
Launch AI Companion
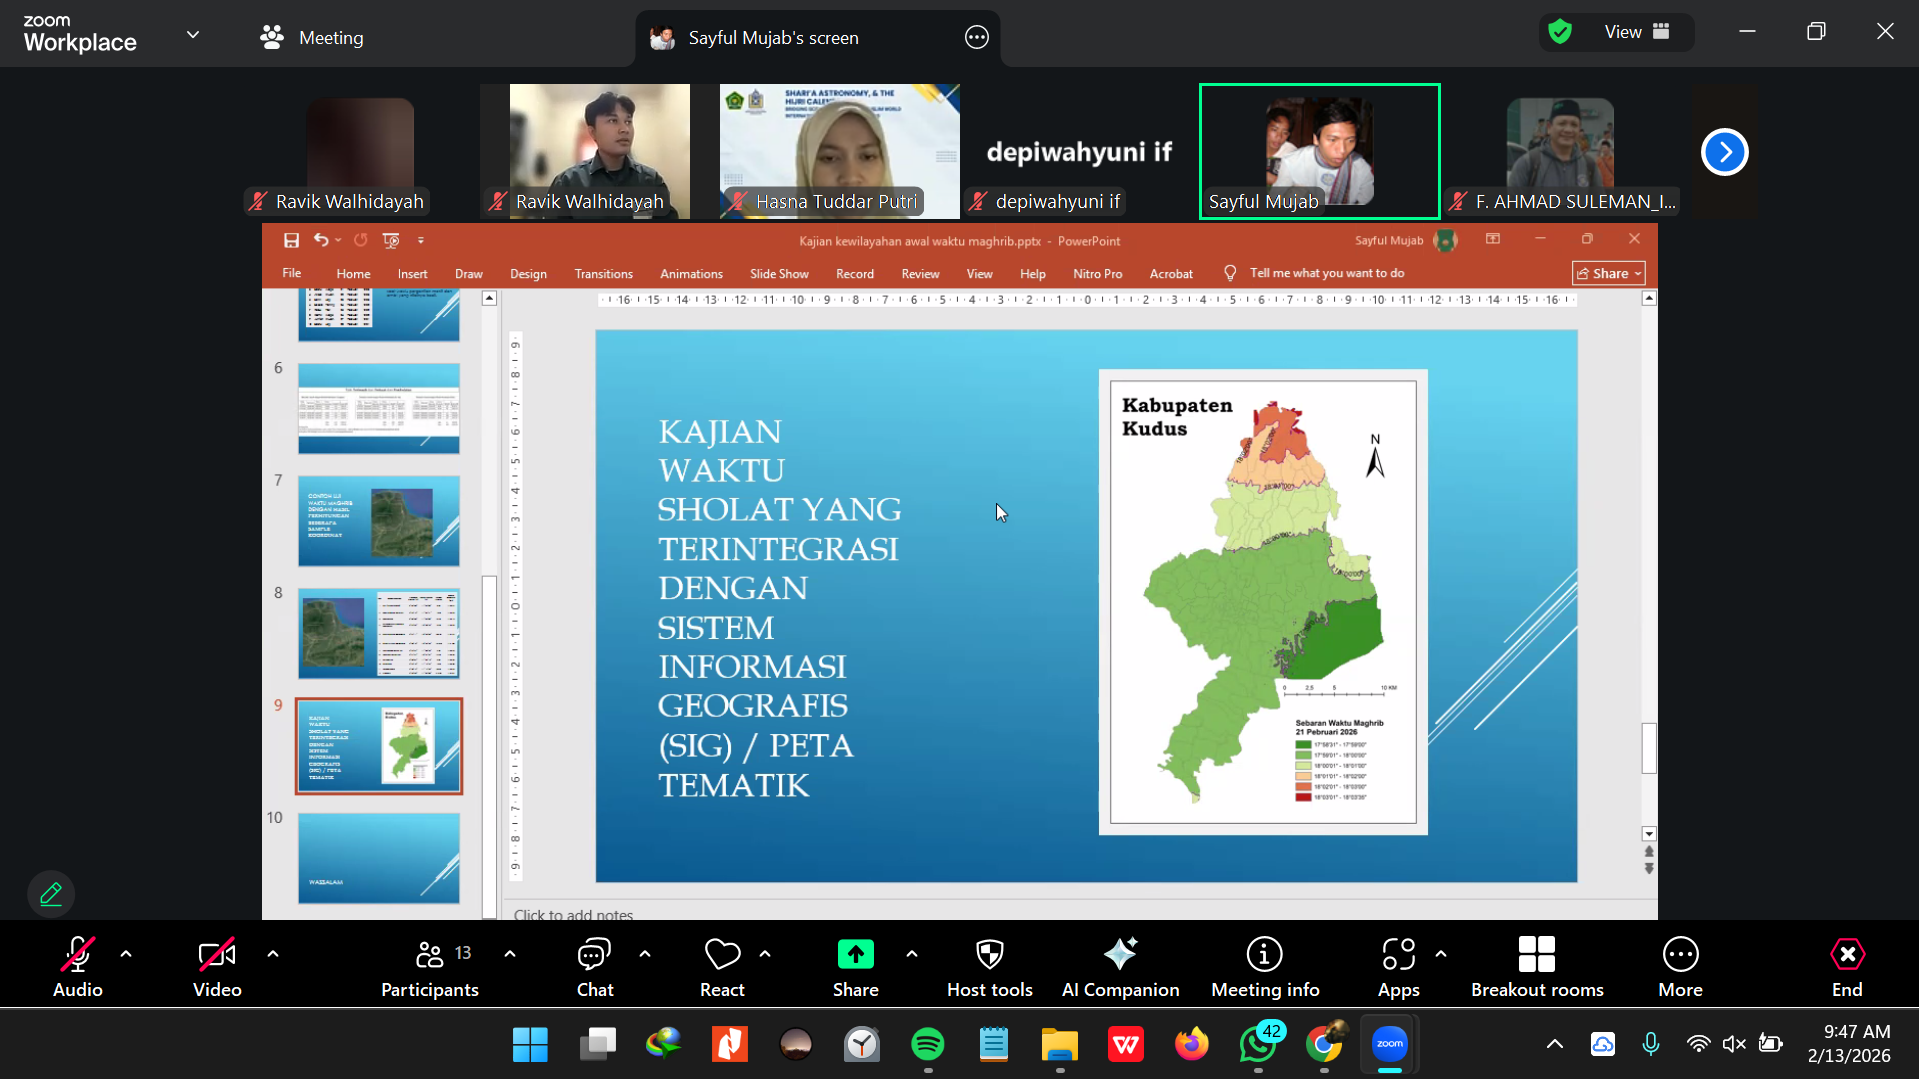1120,966
